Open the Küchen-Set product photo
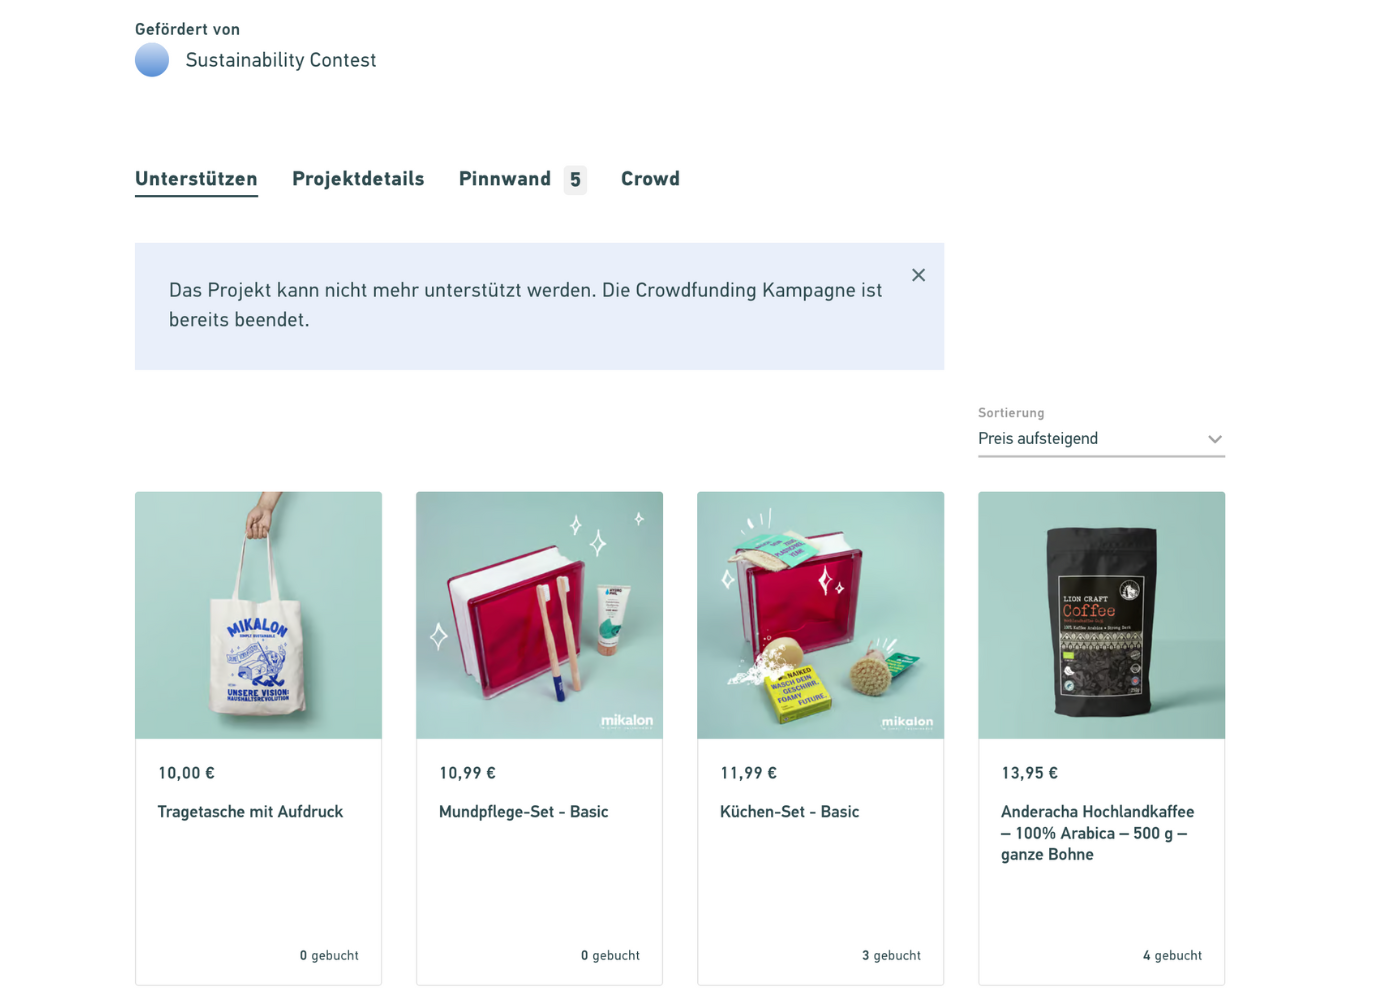Viewport: 1380px width, 1000px height. tap(820, 615)
